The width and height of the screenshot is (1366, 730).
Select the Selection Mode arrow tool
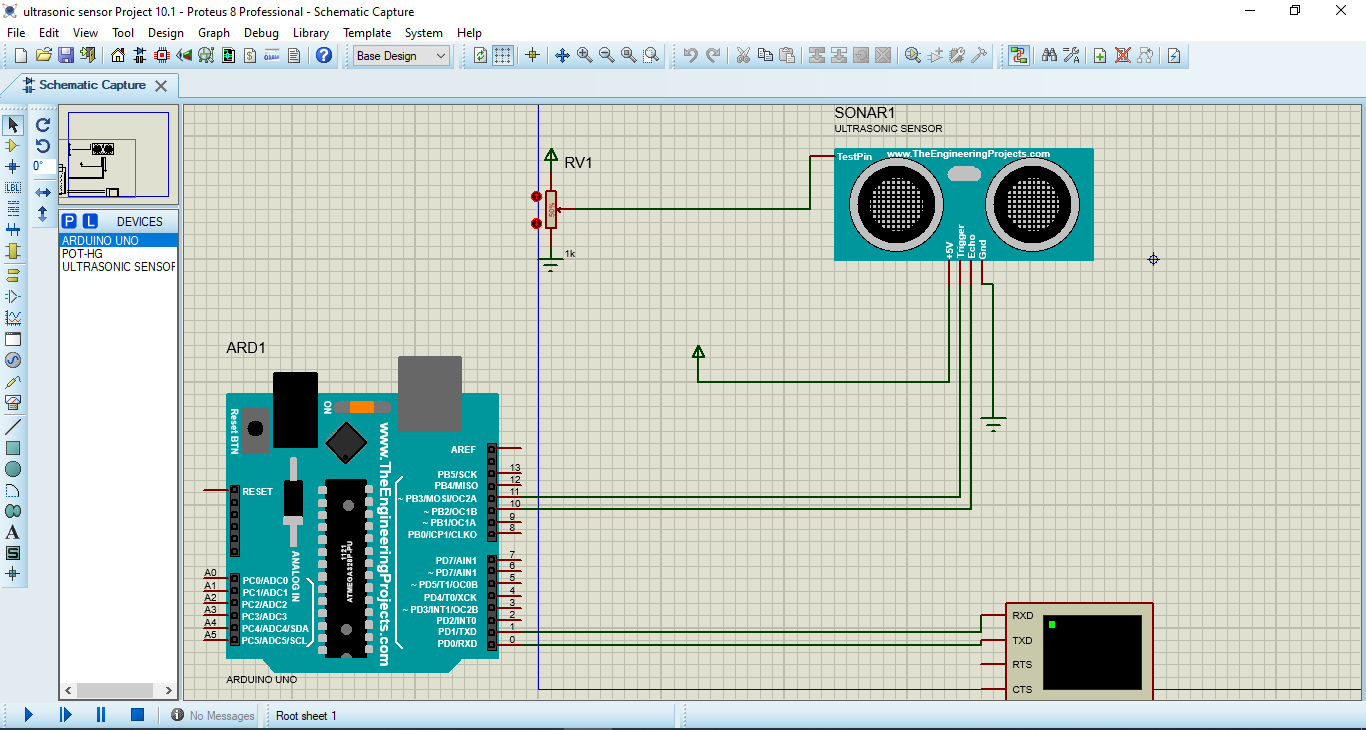13,125
